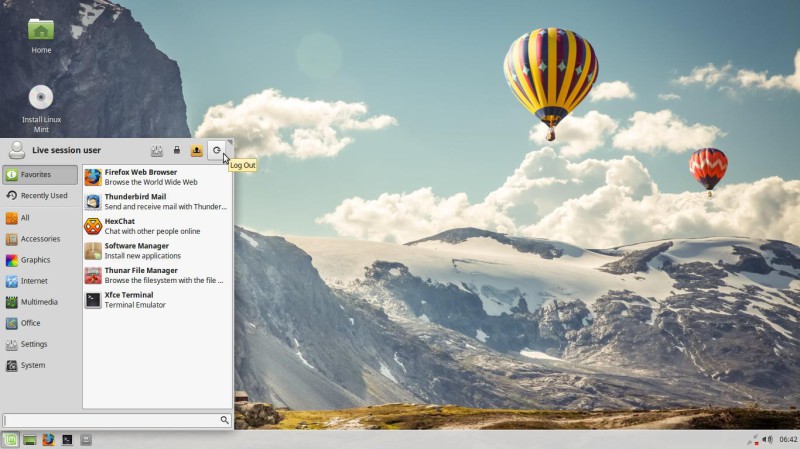The width and height of the screenshot is (800, 449).
Task: Click the search magnifier icon
Action: coord(224,420)
